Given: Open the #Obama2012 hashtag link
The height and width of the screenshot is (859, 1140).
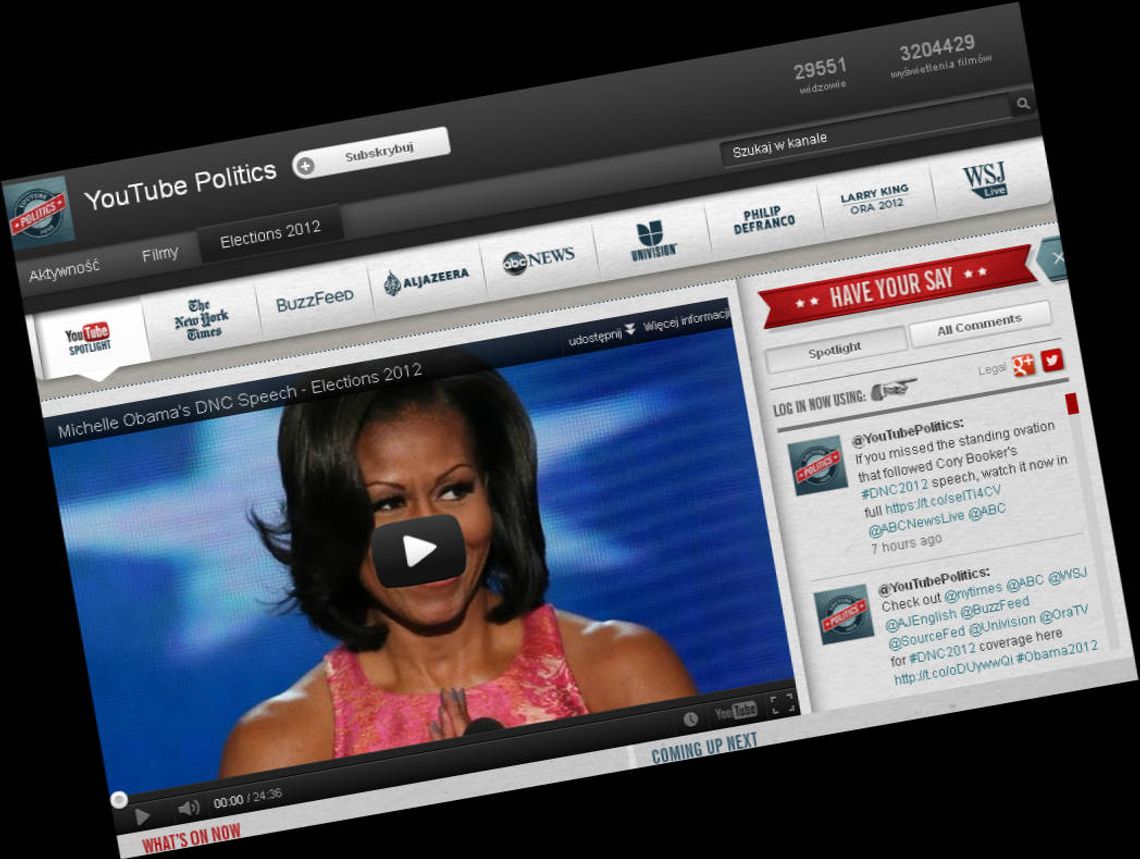Looking at the screenshot, I should 1057,651.
